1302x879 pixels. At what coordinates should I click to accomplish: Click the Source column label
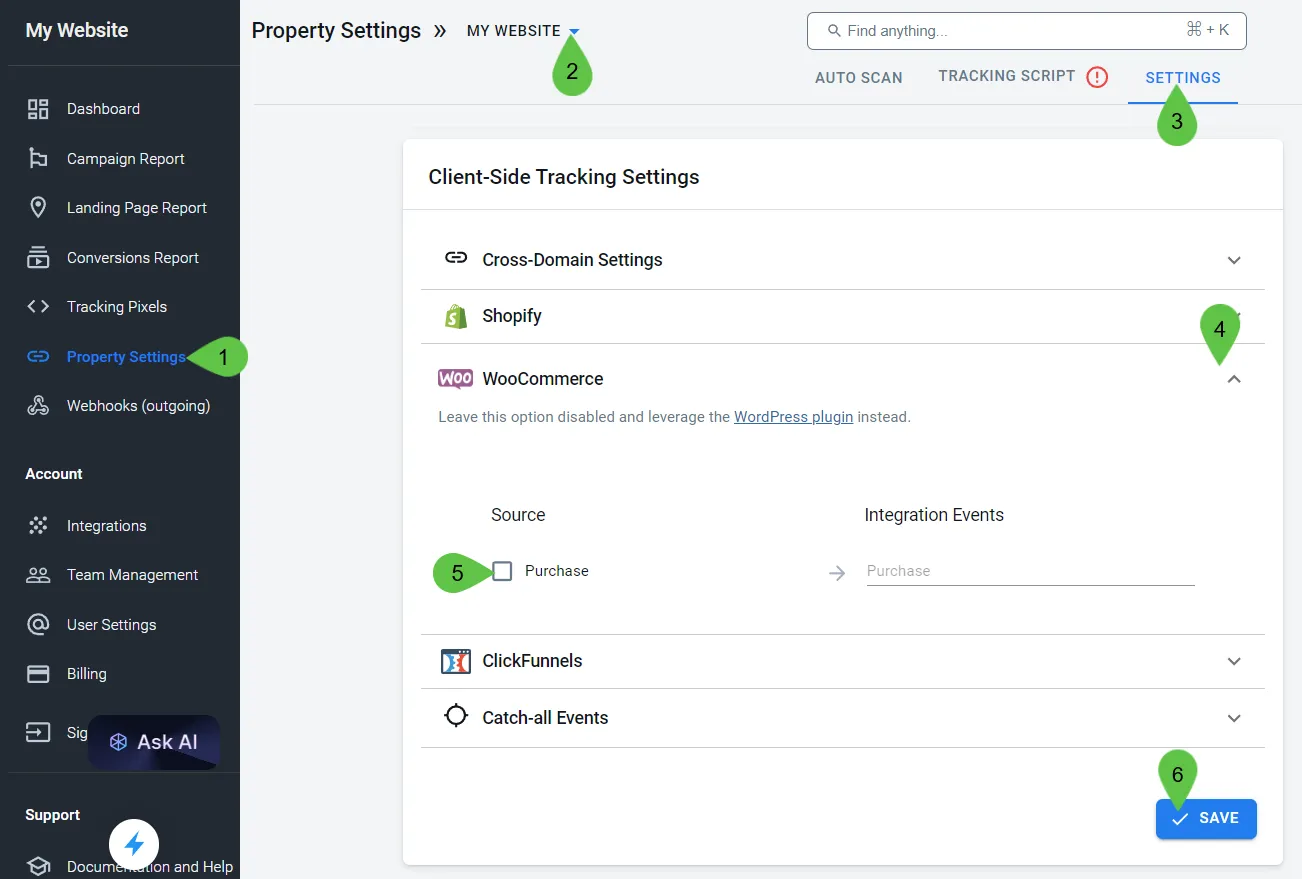coord(518,515)
